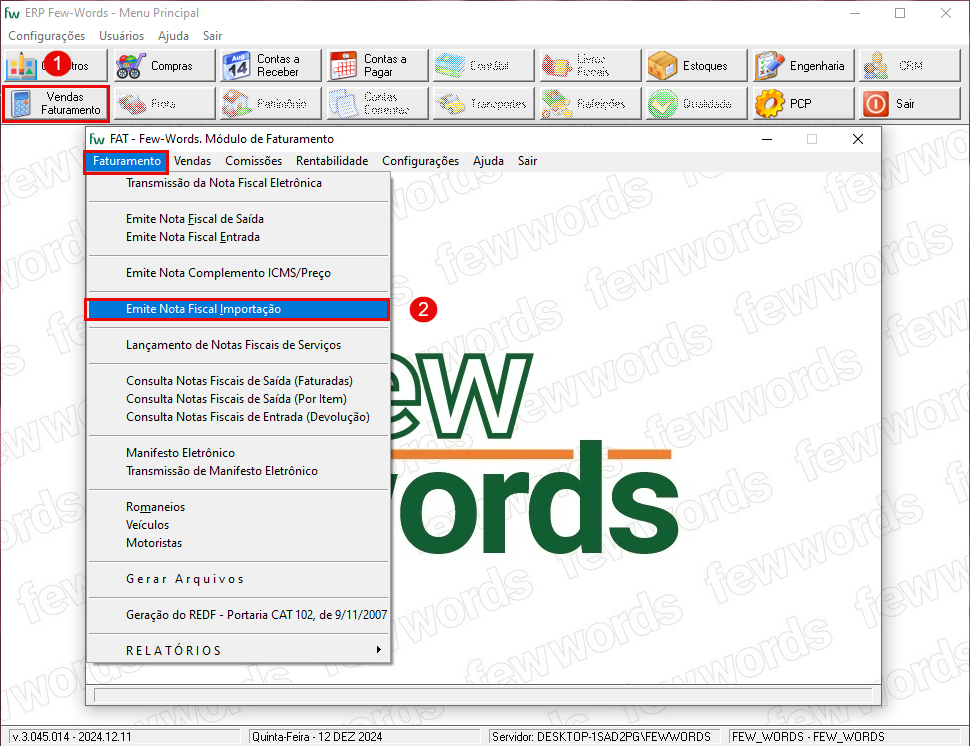Viewport: 970px width, 746px height.
Task: Click the disabled Refeições module button
Action: click(590, 103)
